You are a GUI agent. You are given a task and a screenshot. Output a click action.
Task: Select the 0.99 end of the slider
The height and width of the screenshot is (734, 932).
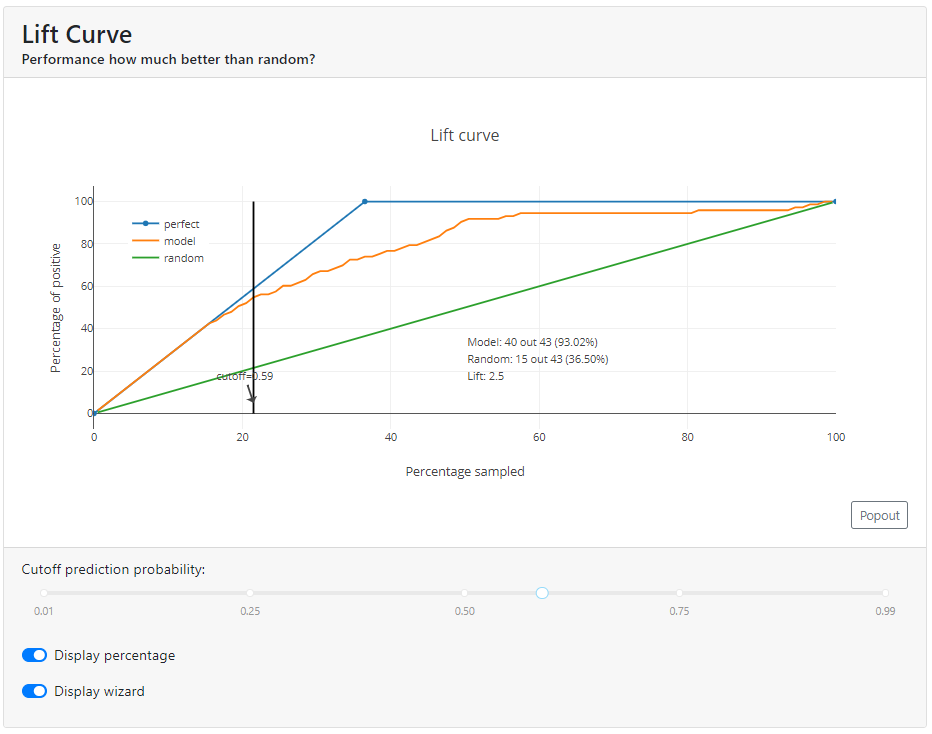tap(886, 592)
